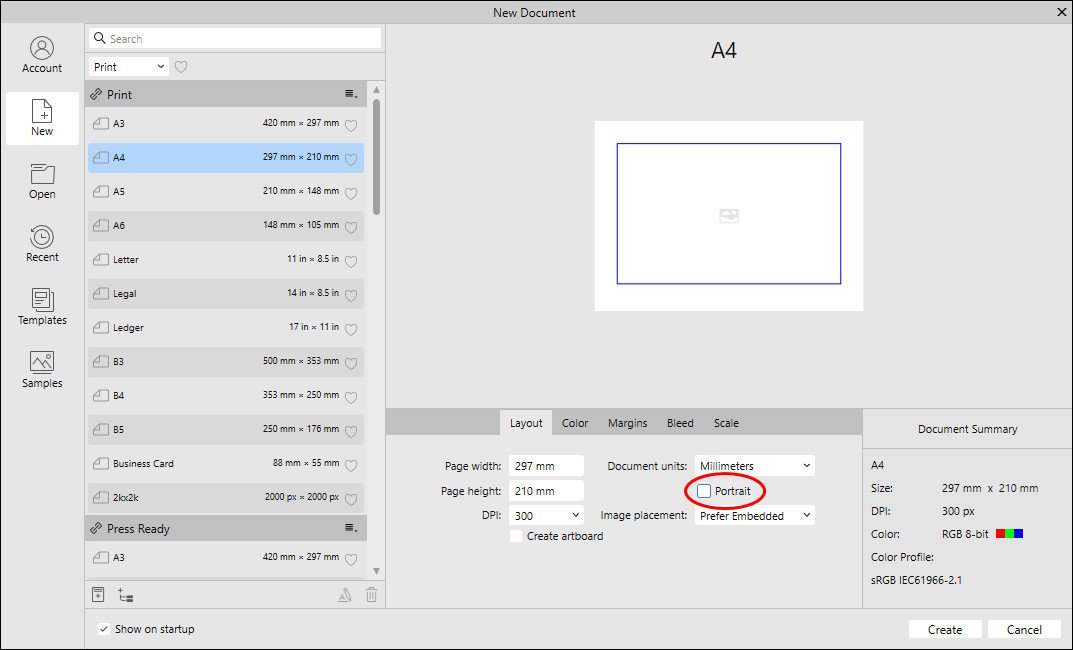The image size is (1073, 650).
Task: Click the add new preset icon
Action: pos(98,594)
